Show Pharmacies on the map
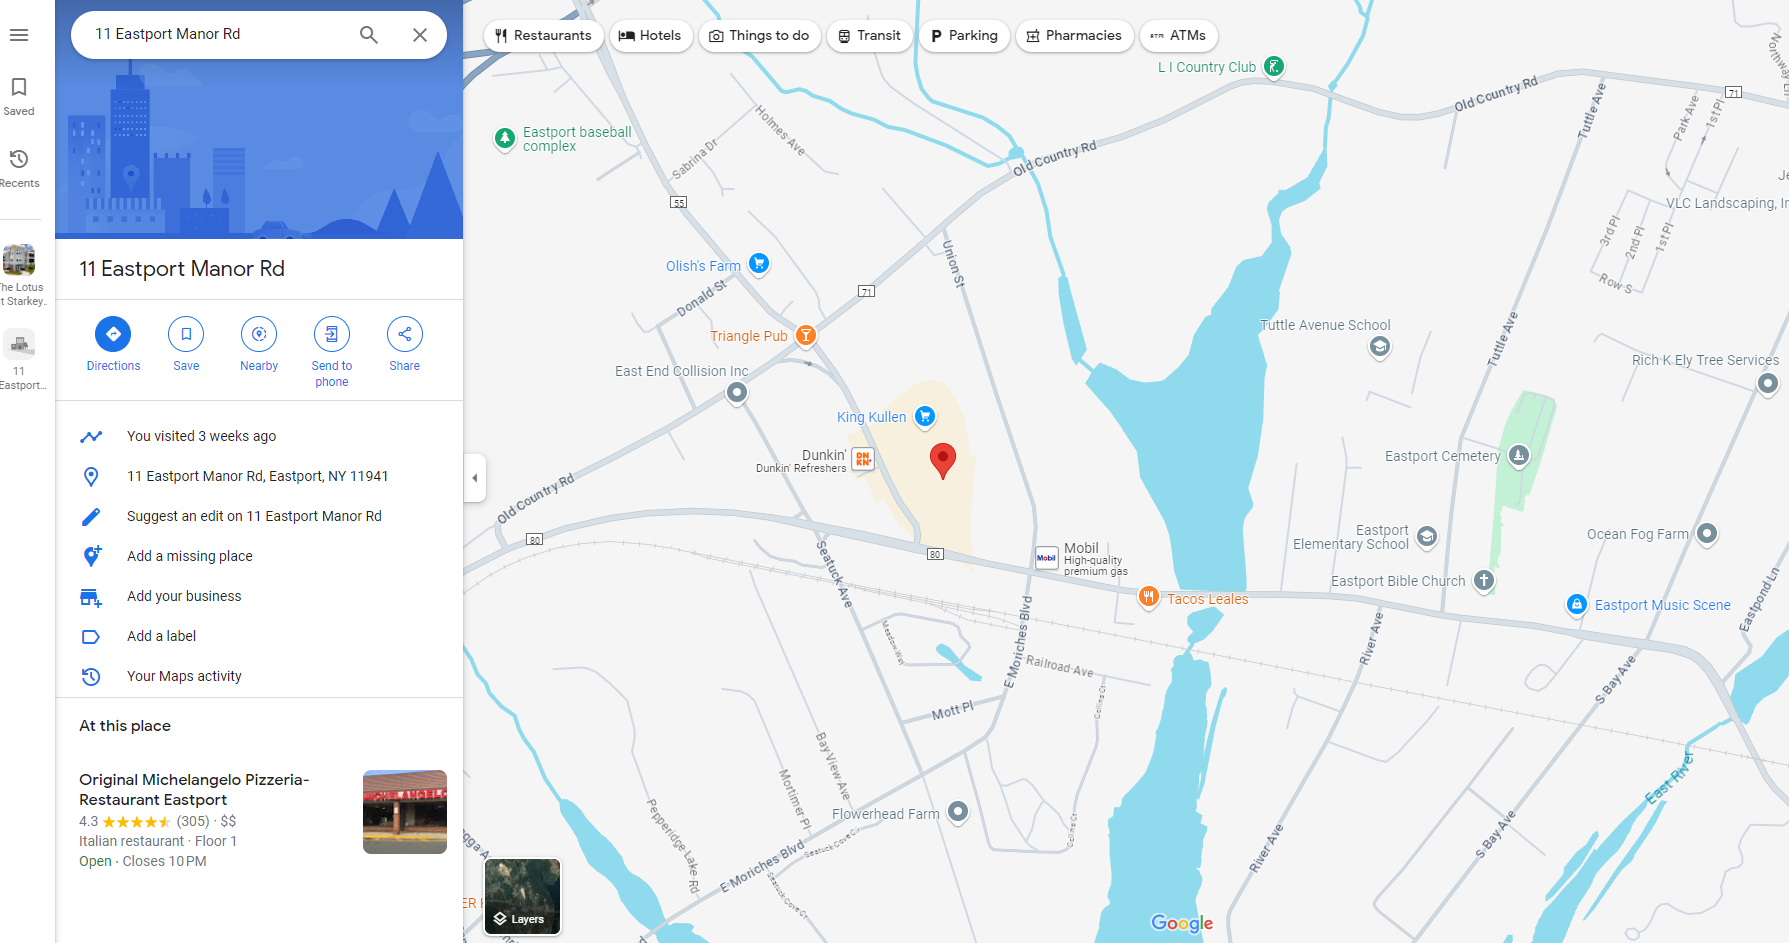This screenshot has width=1789, height=943. point(1074,36)
